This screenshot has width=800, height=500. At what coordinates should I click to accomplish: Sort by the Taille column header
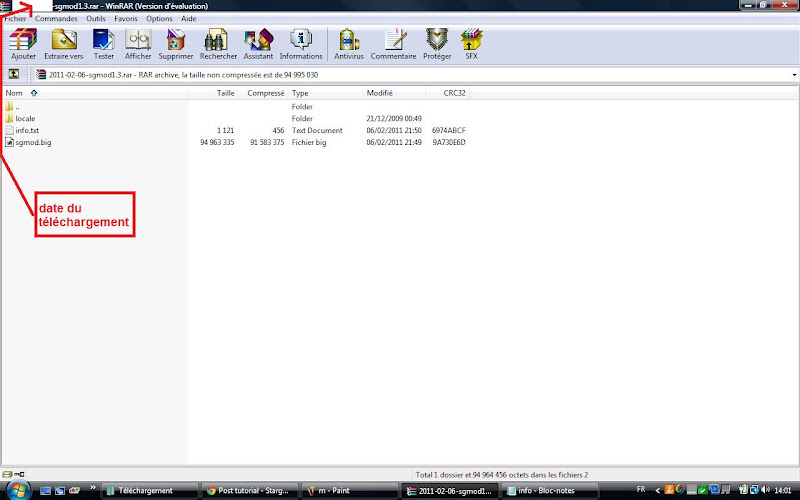[213, 93]
